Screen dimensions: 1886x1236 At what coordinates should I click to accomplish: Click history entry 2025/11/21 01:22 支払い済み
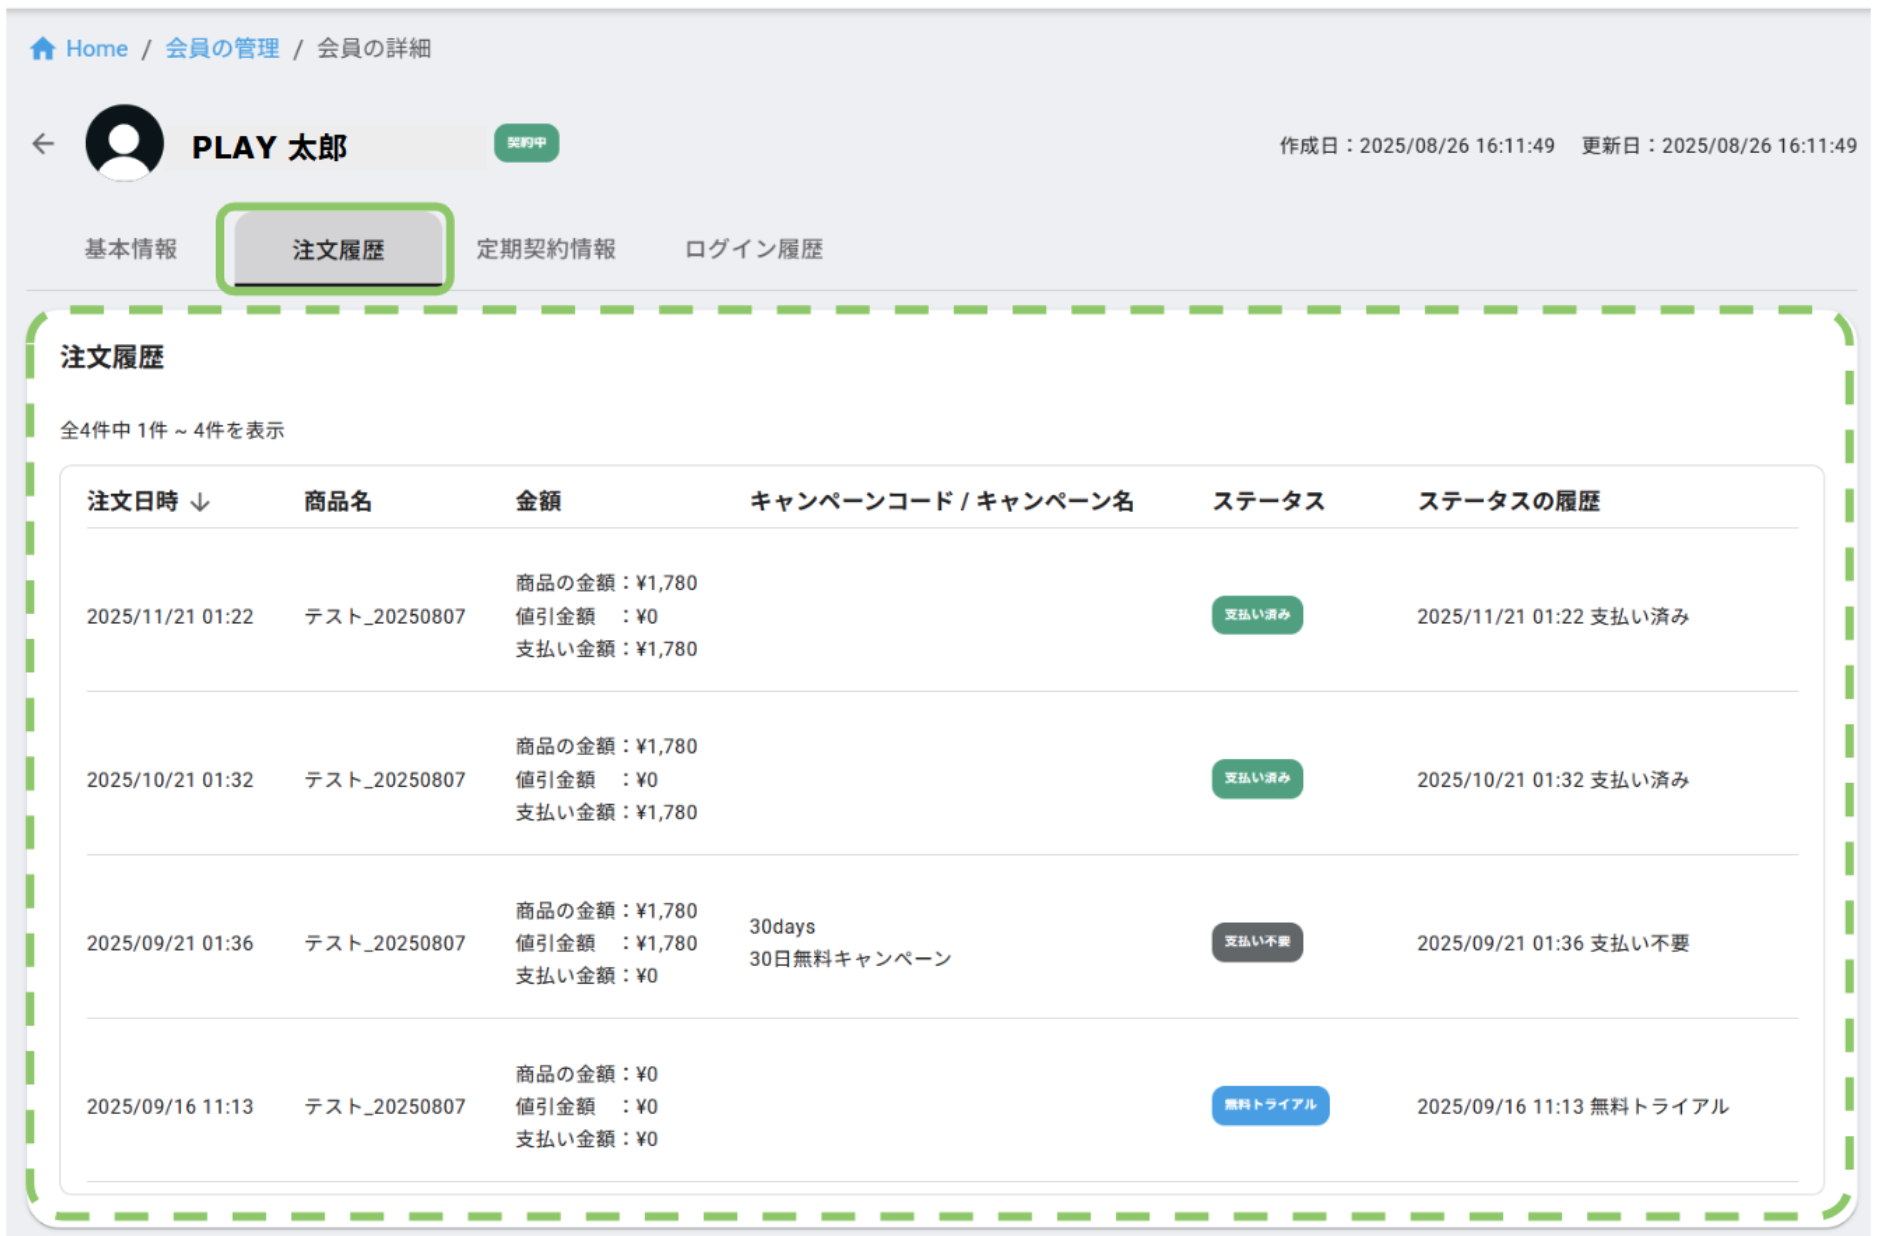tap(1553, 616)
